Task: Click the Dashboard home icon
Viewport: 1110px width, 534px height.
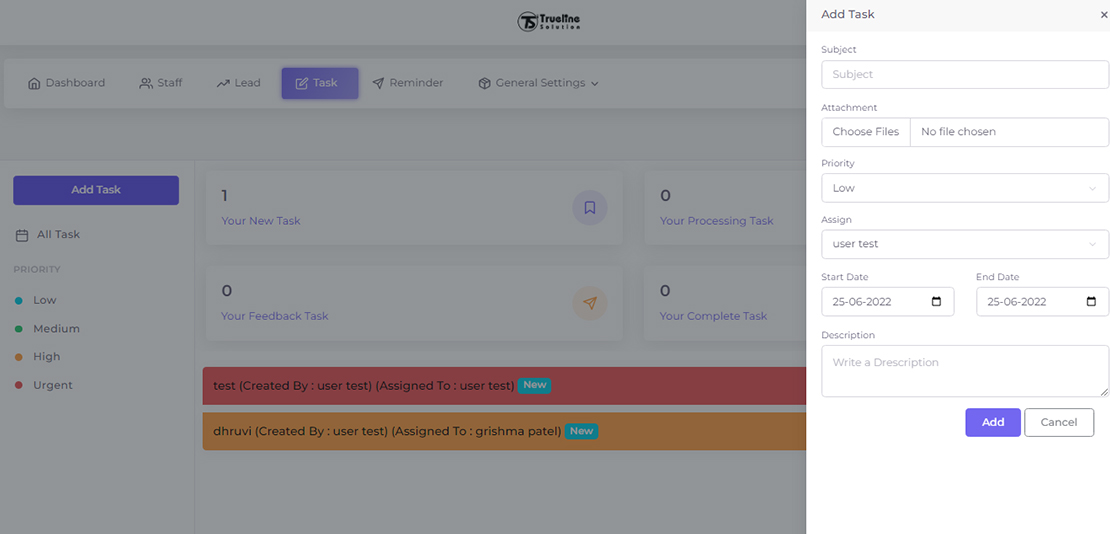Action: click(34, 84)
